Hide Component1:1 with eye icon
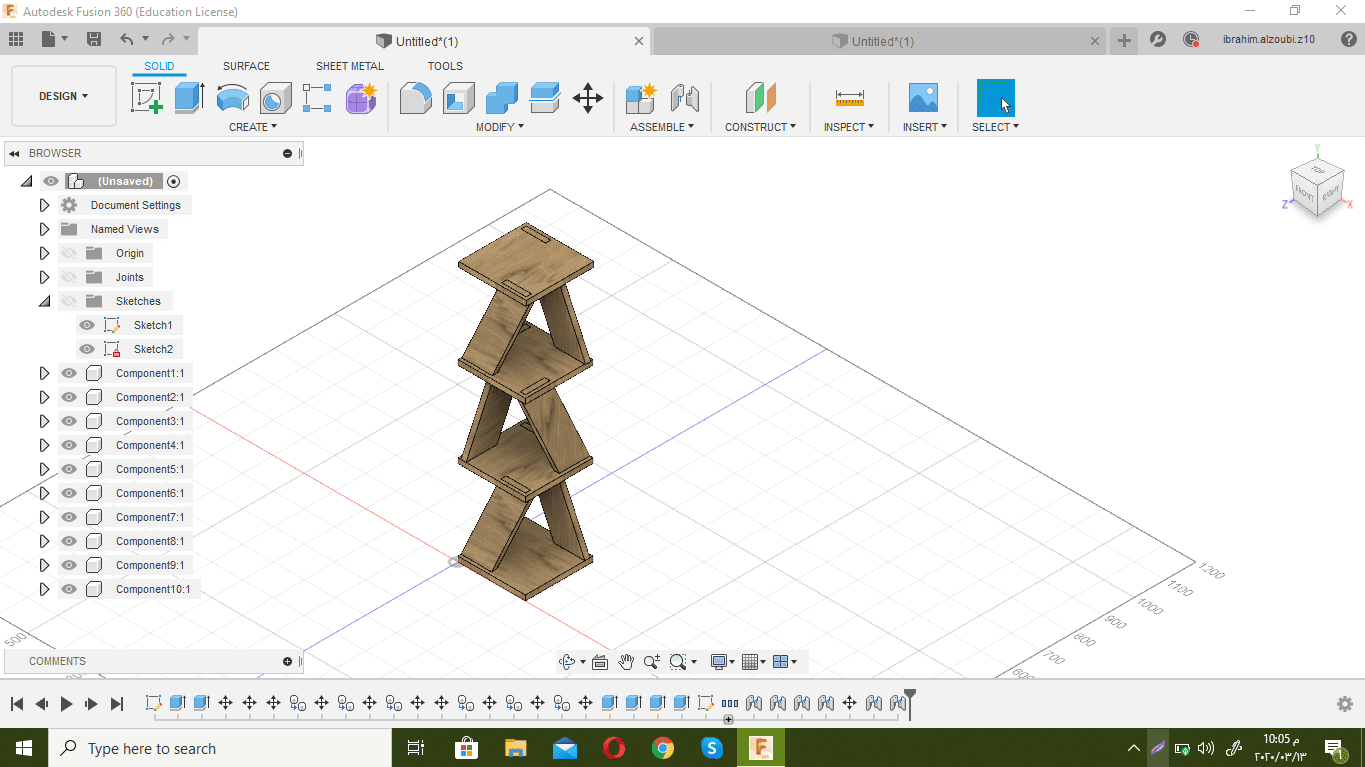The image size is (1365, 767). pos(69,373)
